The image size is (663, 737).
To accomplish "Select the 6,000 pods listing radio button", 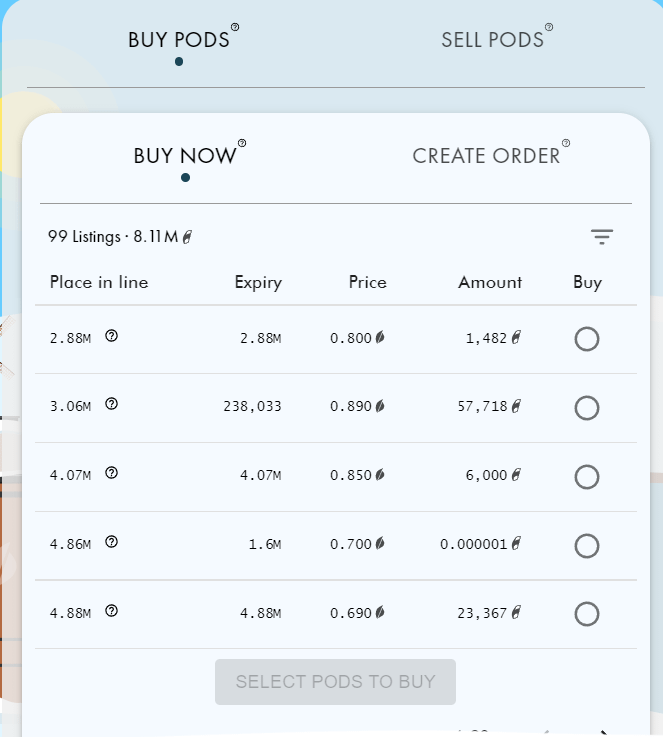I will click(587, 477).
